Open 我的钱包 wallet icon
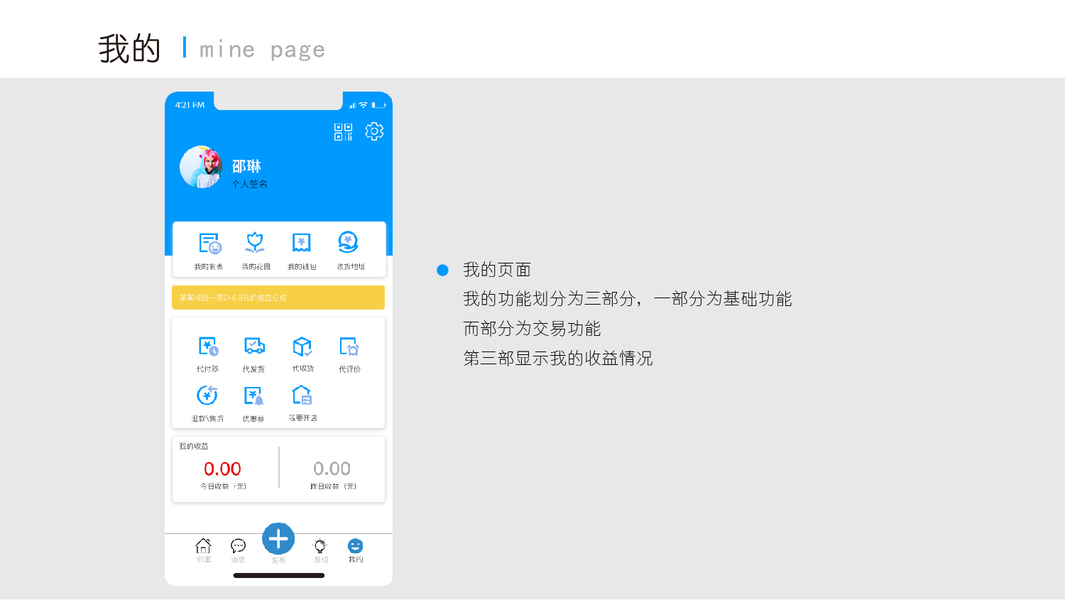Image resolution: width=1065 pixels, height=600 pixels. click(302, 243)
